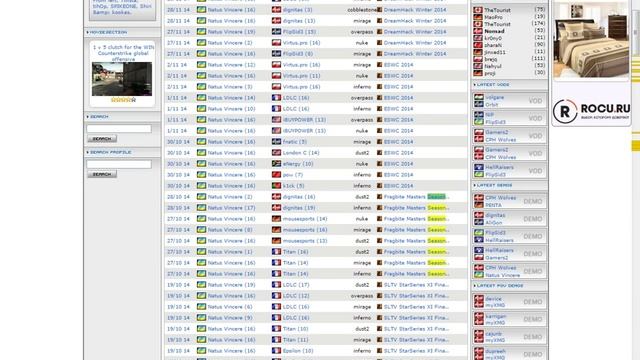640x360 pixels.
Task: Click the flag icon next to player jinxed11
Action: (x=478, y=52)
